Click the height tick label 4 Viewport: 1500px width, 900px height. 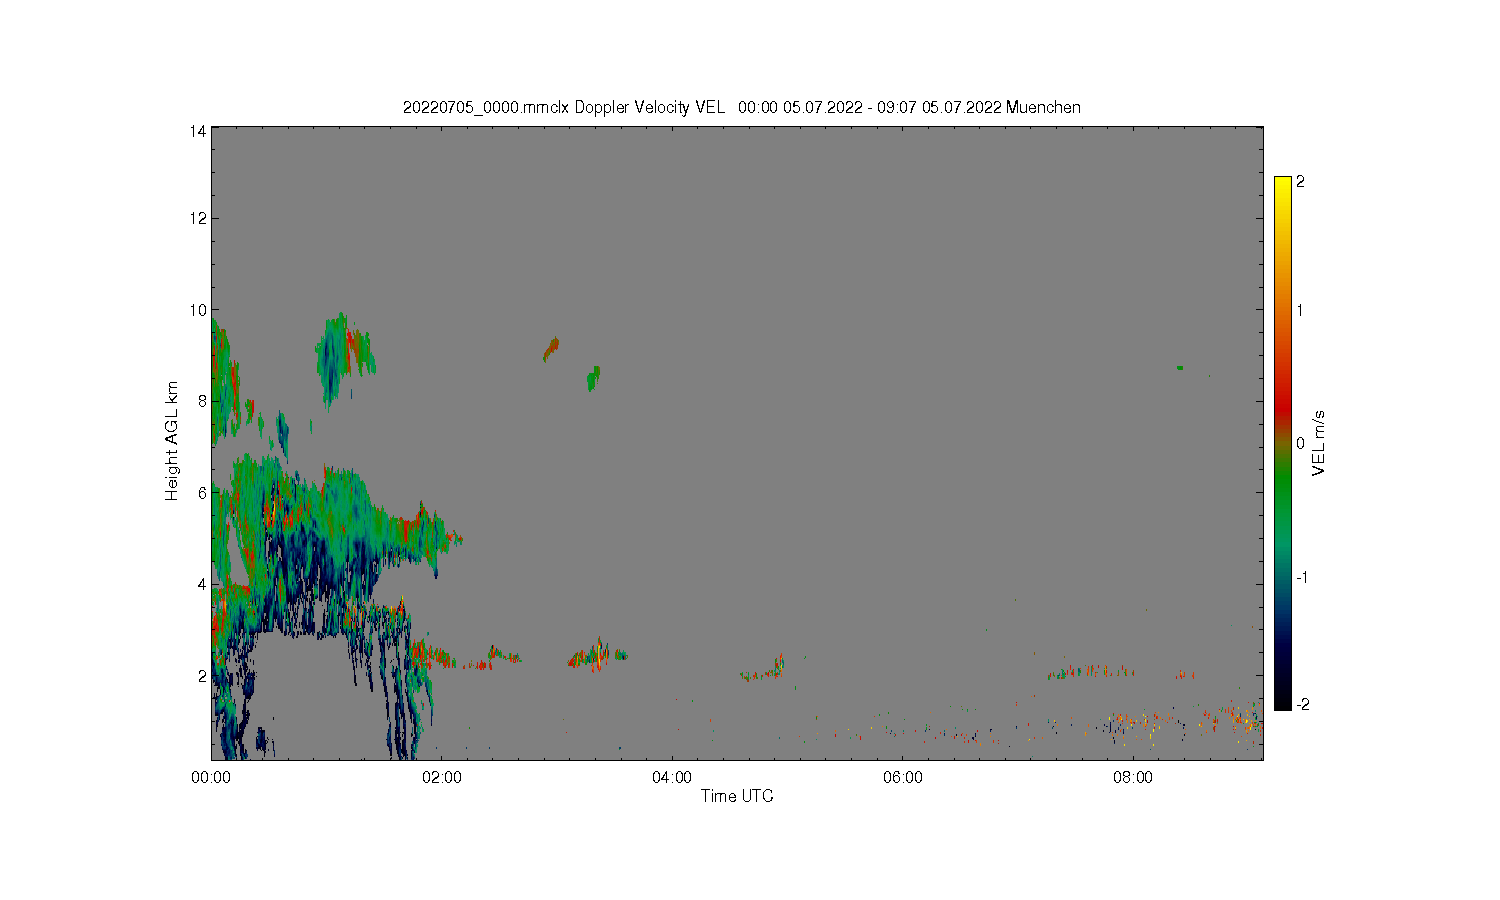pos(203,584)
